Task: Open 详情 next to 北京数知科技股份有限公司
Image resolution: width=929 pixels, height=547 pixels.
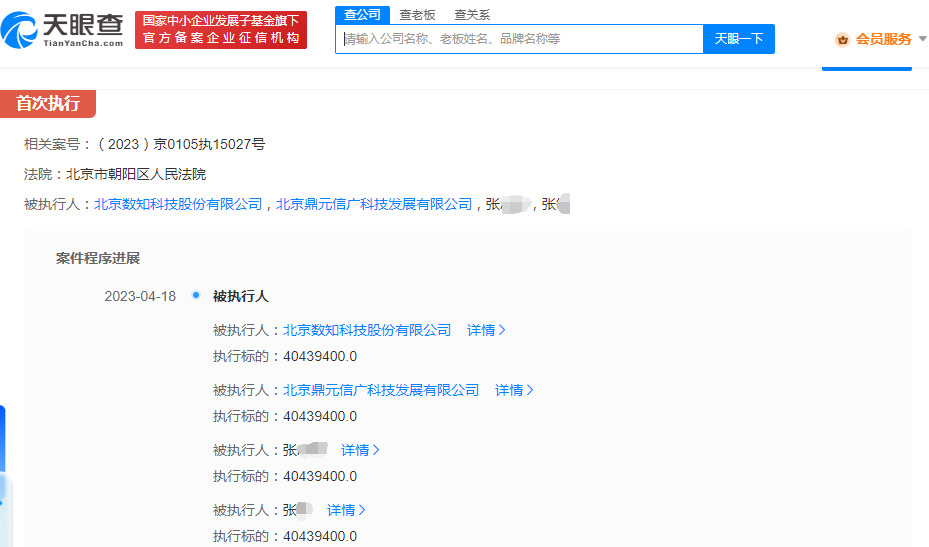Action: (486, 330)
